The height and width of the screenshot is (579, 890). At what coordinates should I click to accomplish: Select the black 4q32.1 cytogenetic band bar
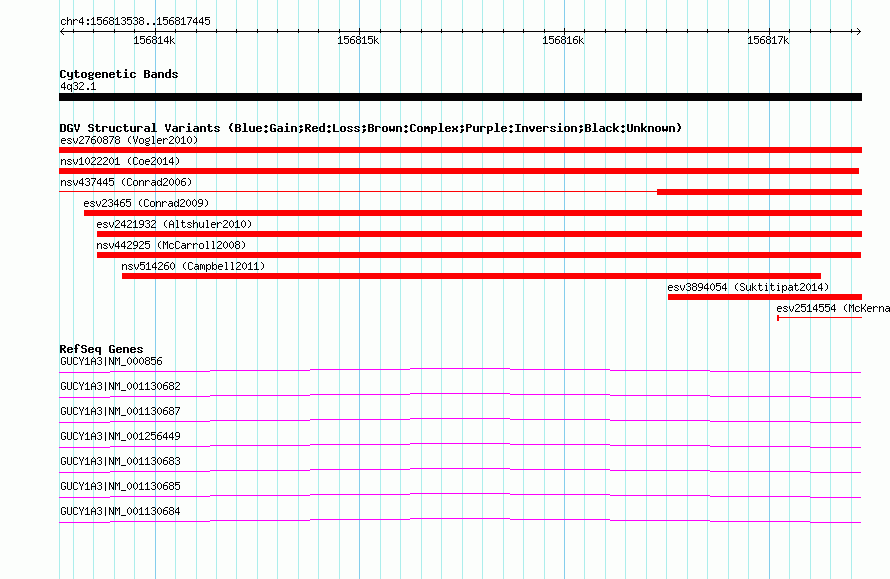(x=460, y=97)
